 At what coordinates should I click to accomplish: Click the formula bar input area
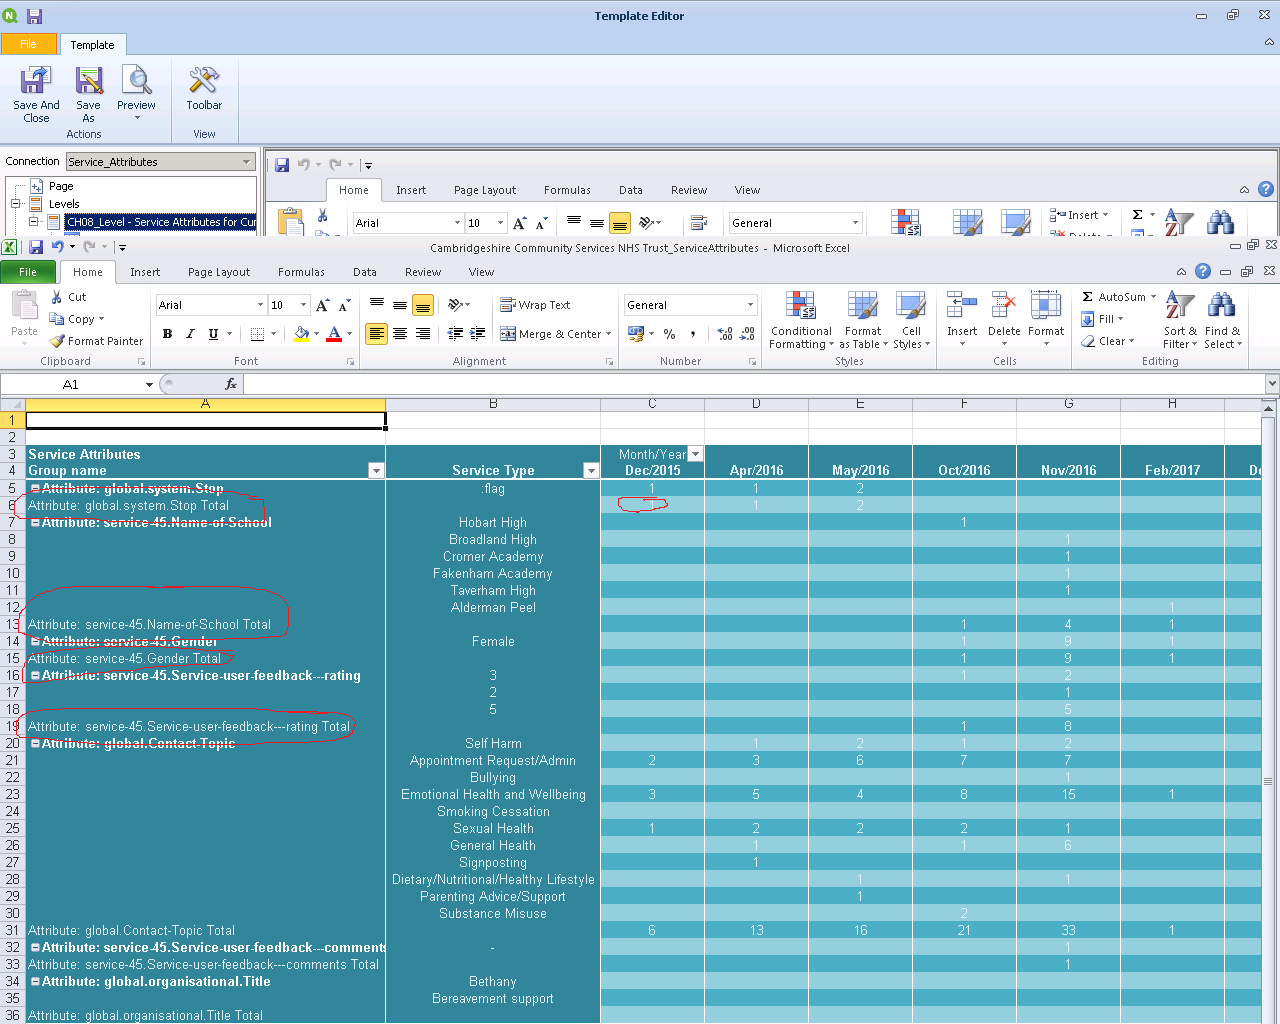pos(754,384)
